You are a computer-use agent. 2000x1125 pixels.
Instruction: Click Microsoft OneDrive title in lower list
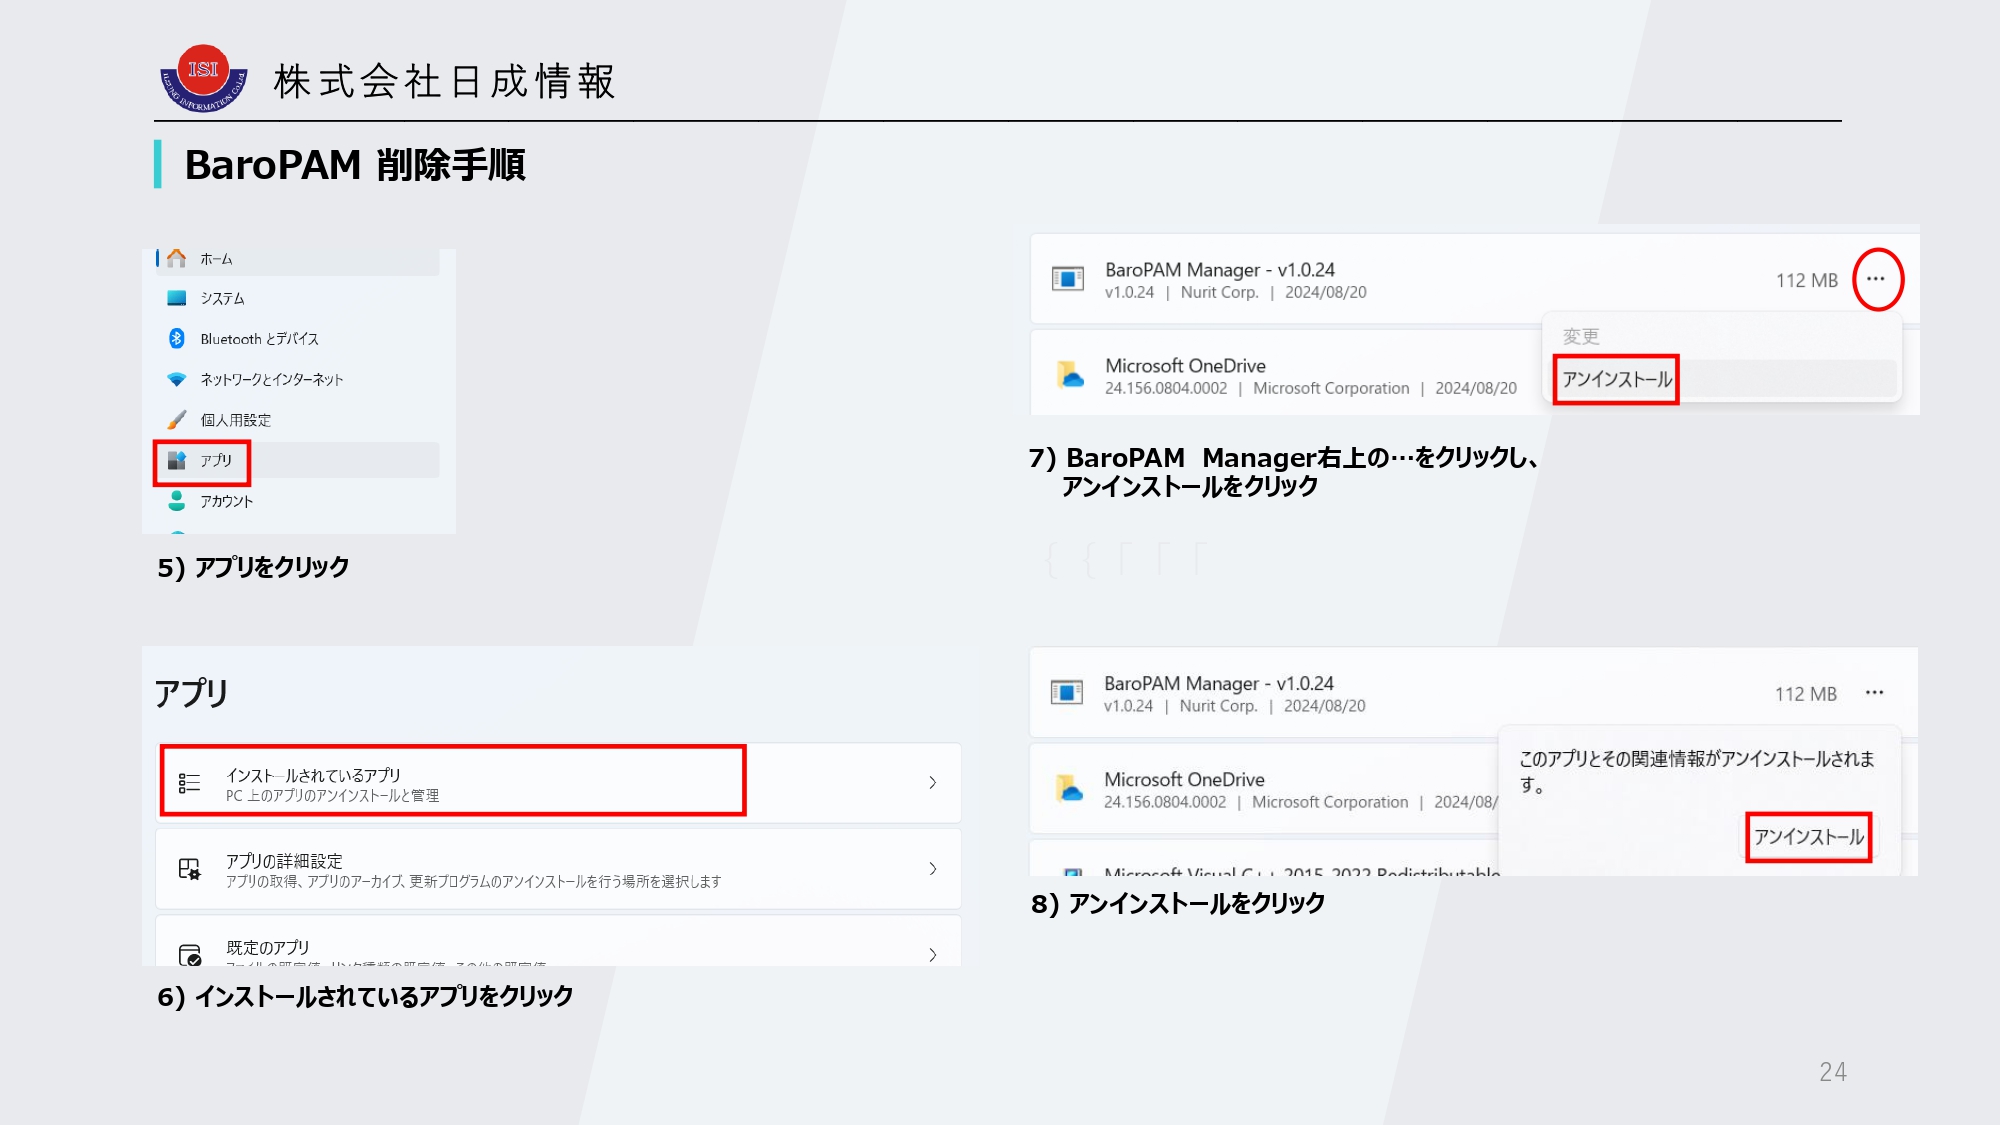tap(1185, 779)
